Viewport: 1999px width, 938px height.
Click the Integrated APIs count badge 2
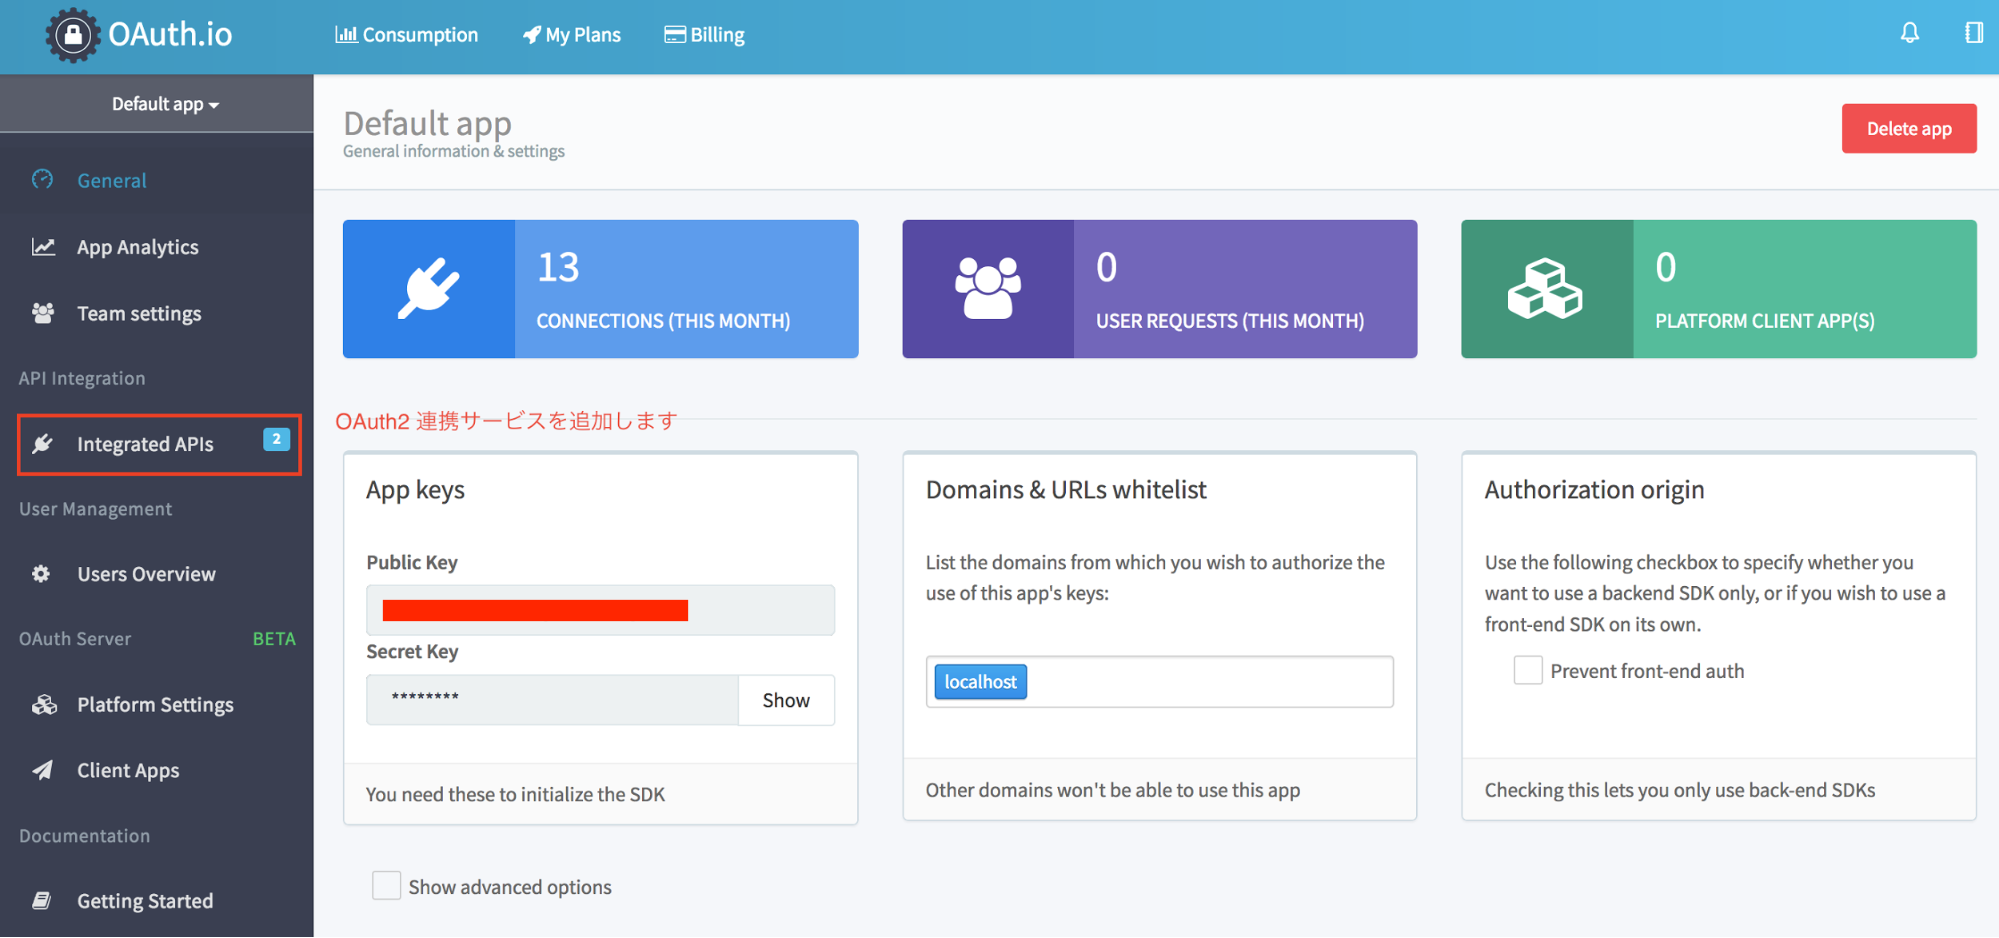[277, 439]
